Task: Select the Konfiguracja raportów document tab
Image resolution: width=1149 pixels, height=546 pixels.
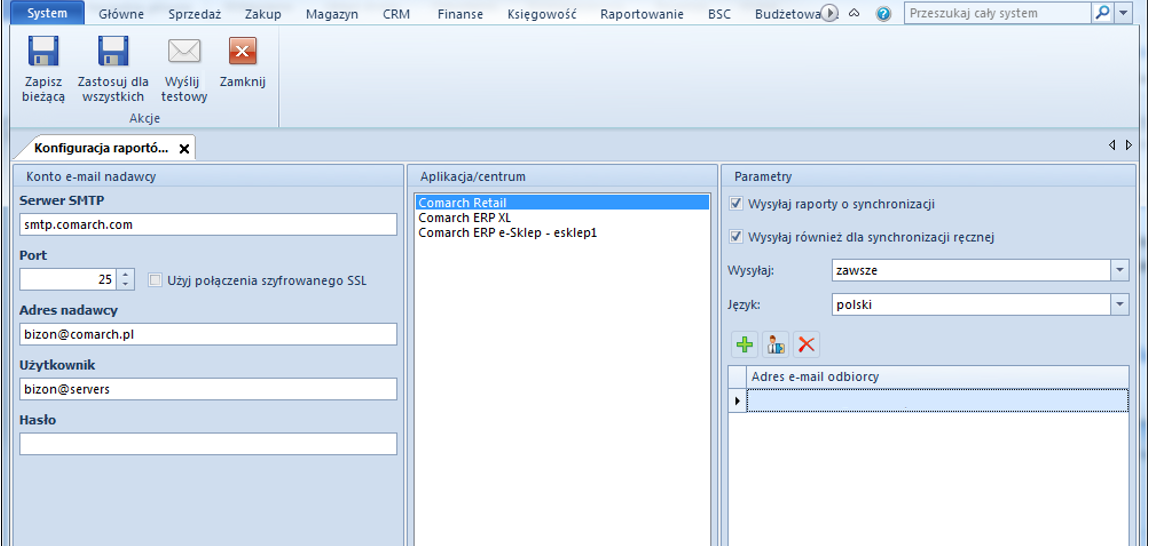Action: click(x=101, y=148)
